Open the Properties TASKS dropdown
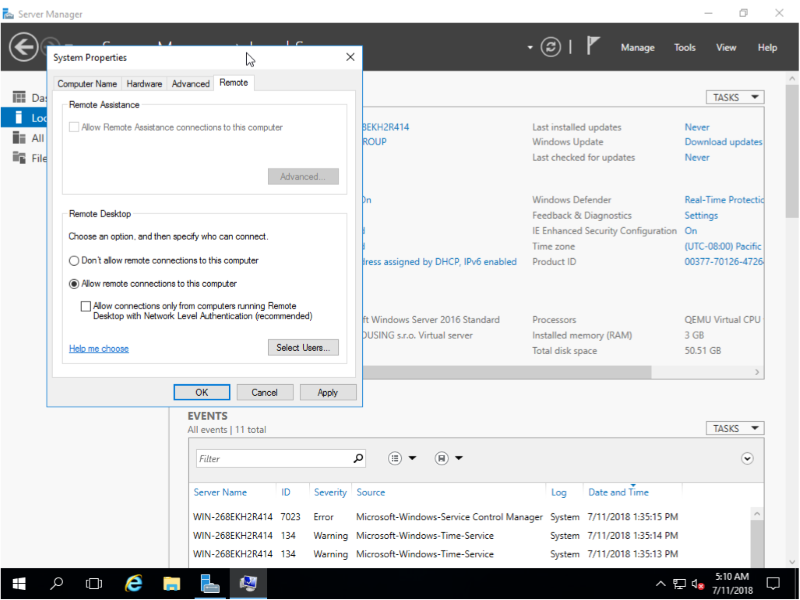This screenshot has height=600, width=800. (735, 97)
